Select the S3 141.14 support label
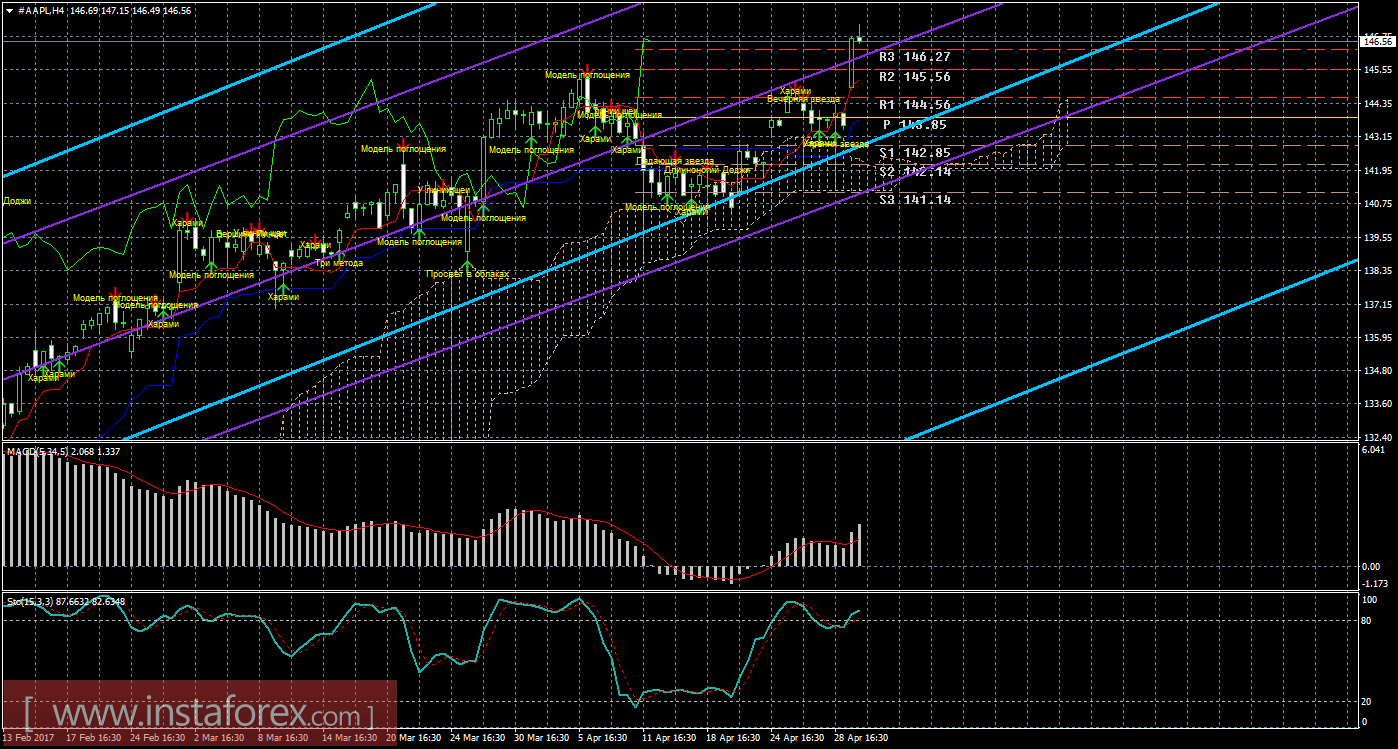1398x749 pixels. (x=914, y=200)
